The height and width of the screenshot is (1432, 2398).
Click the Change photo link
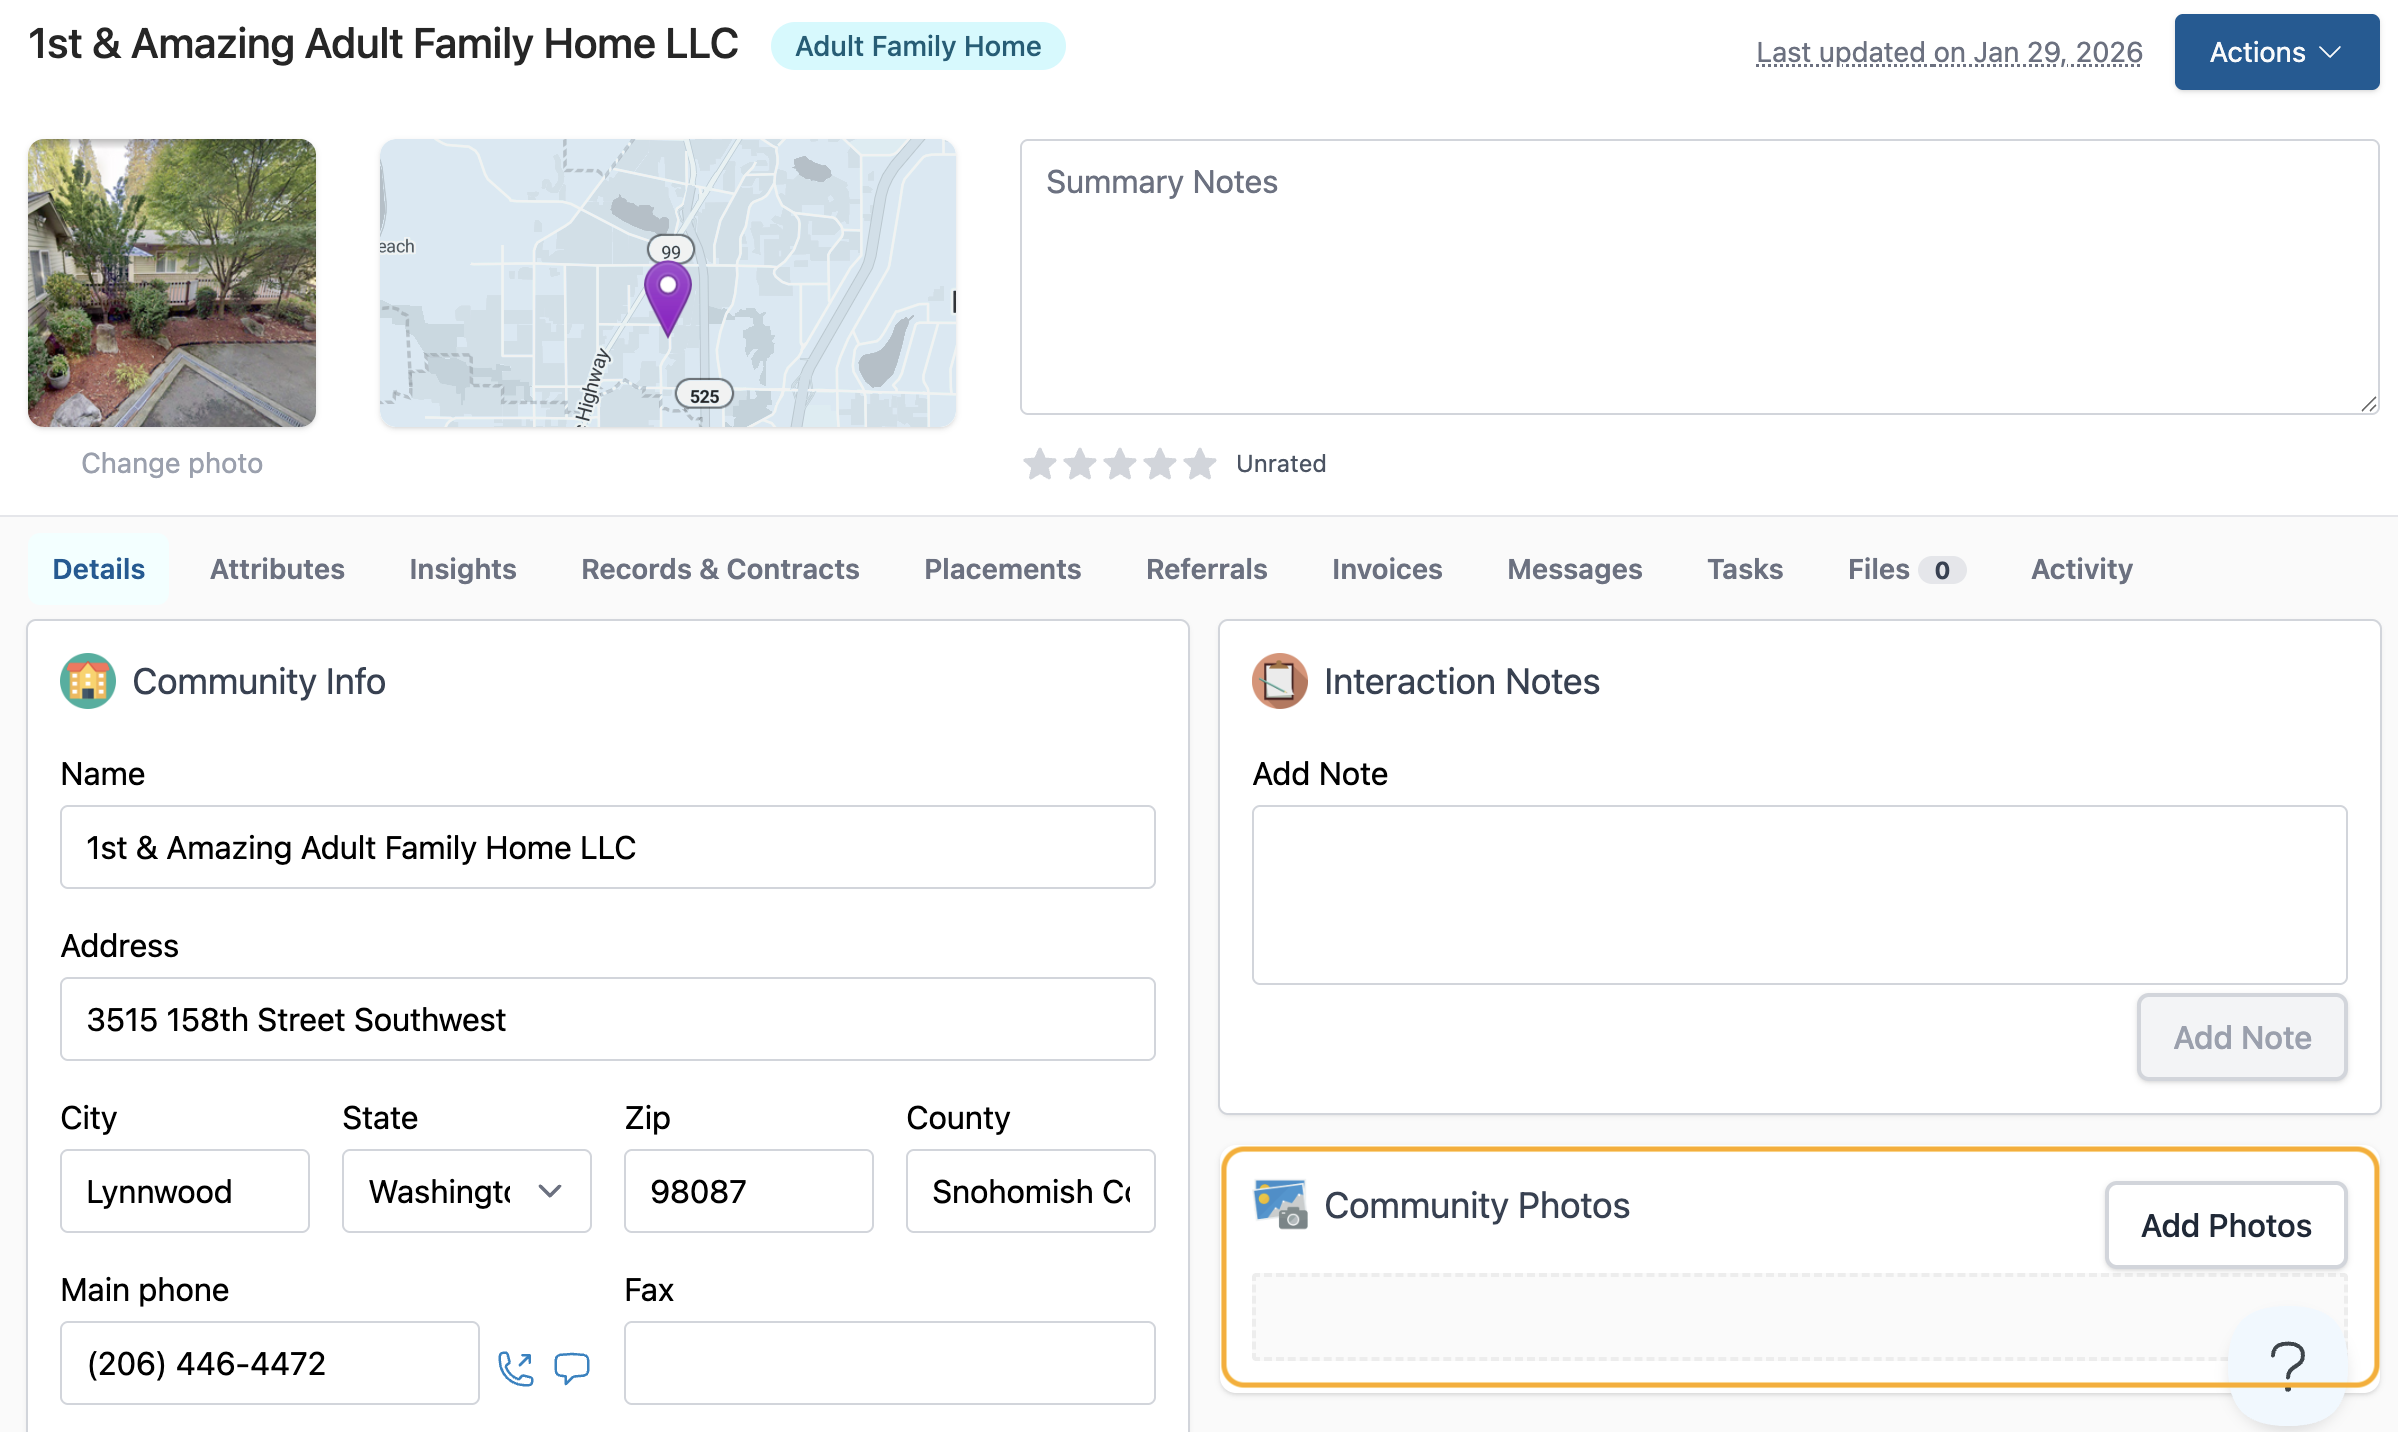point(172,463)
